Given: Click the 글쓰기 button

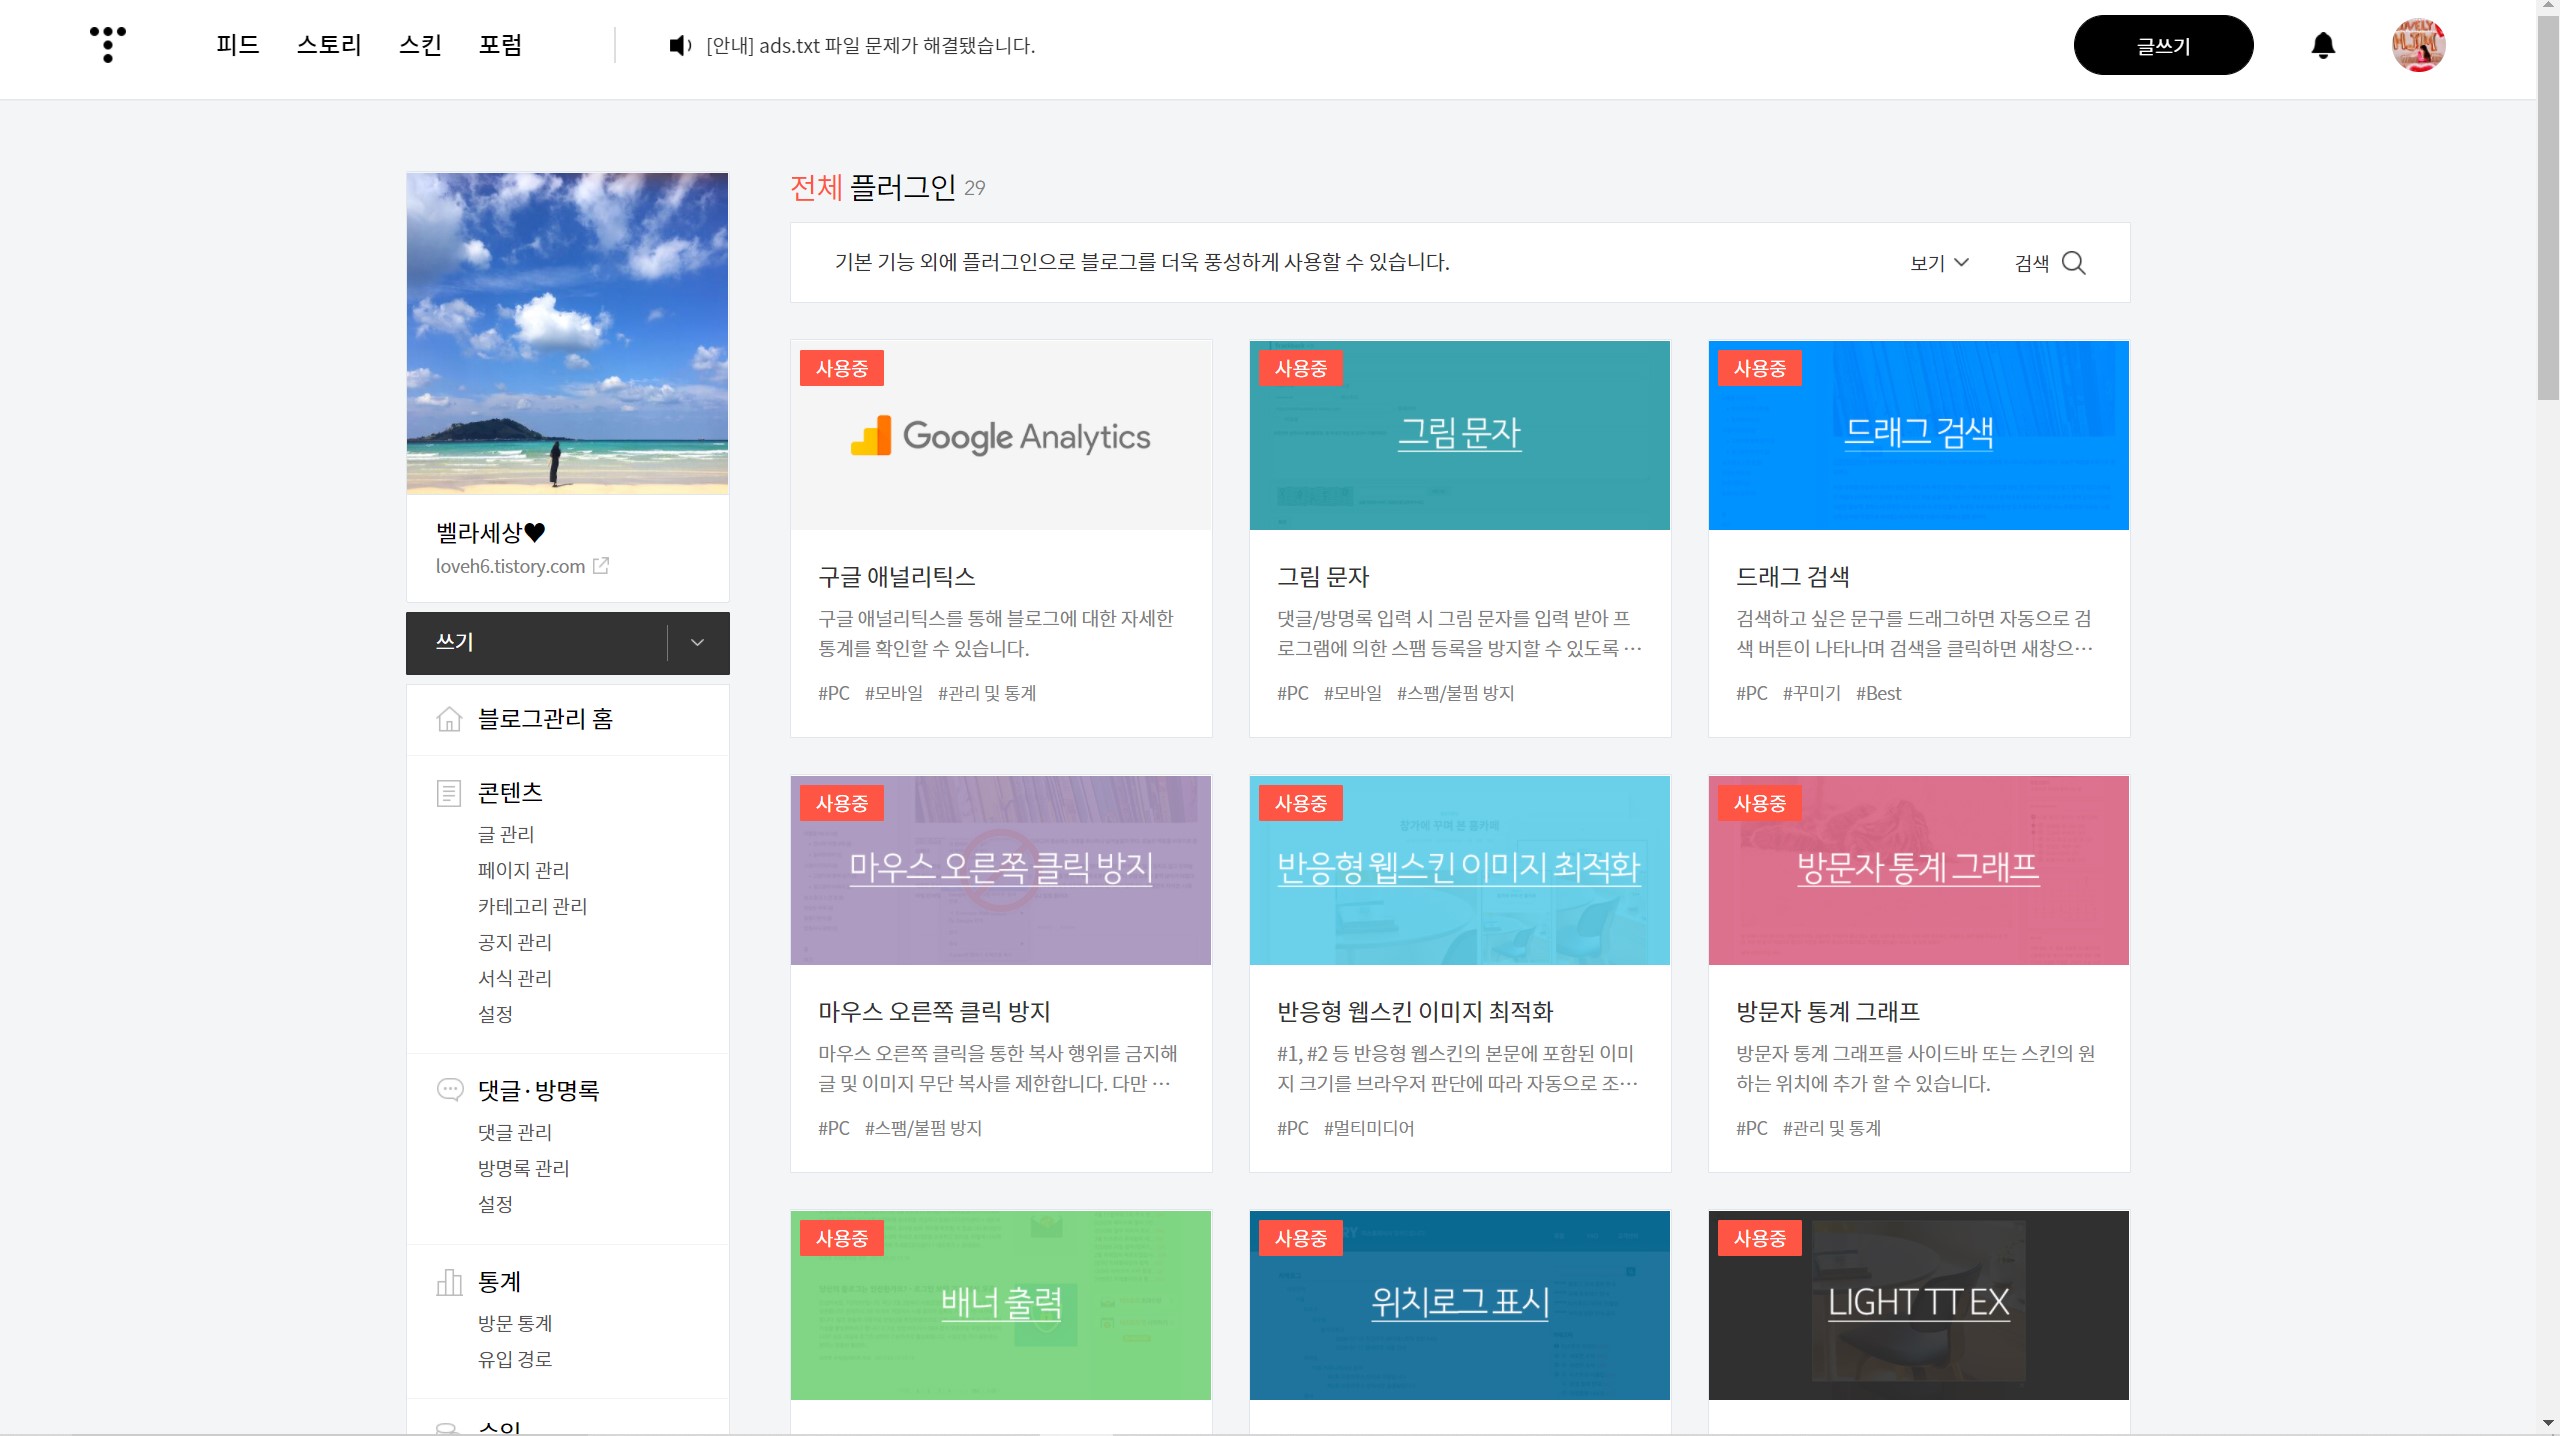Looking at the screenshot, I should [x=2163, y=45].
